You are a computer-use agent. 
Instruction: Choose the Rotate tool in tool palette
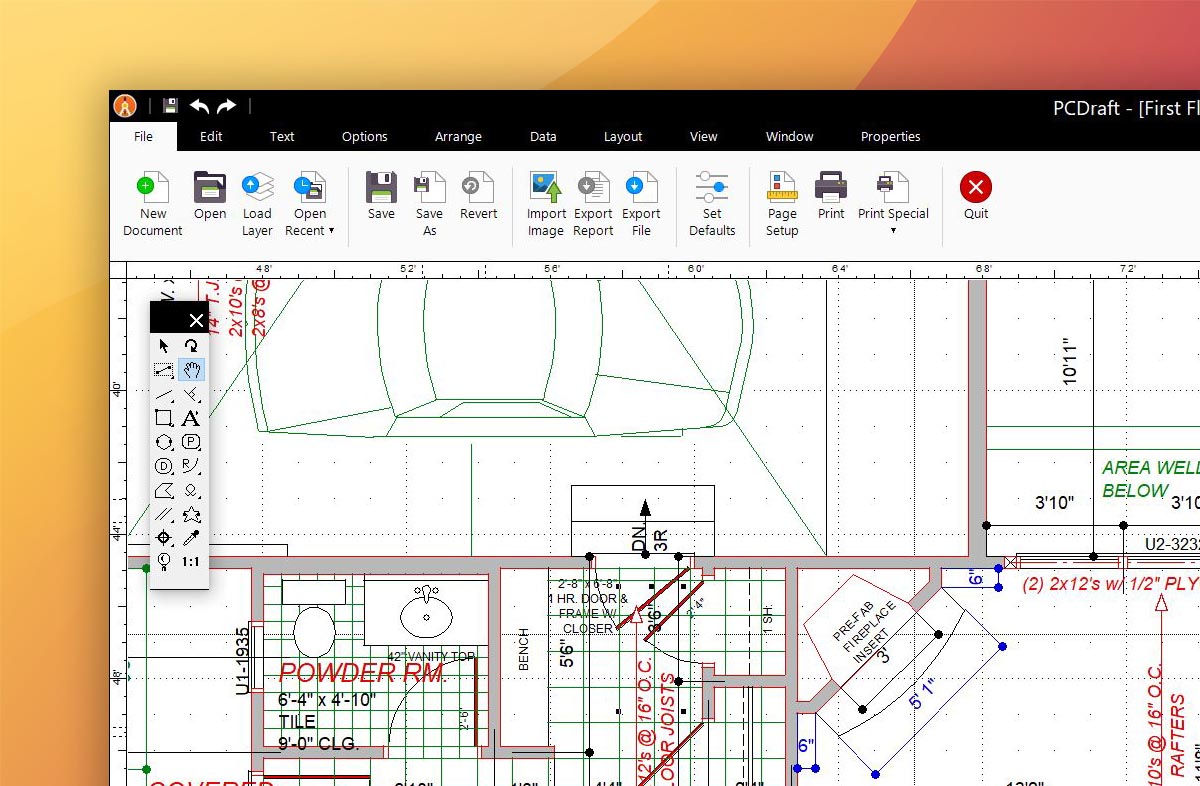click(x=191, y=346)
